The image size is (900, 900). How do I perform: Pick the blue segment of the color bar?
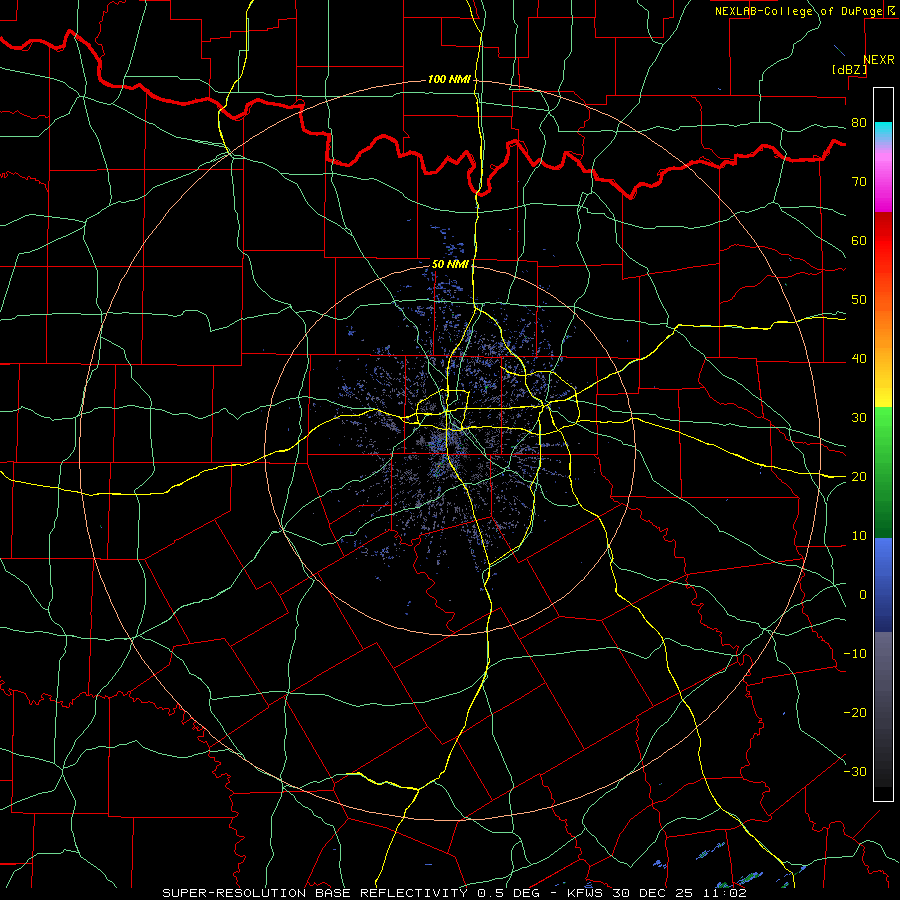click(883, 584)
